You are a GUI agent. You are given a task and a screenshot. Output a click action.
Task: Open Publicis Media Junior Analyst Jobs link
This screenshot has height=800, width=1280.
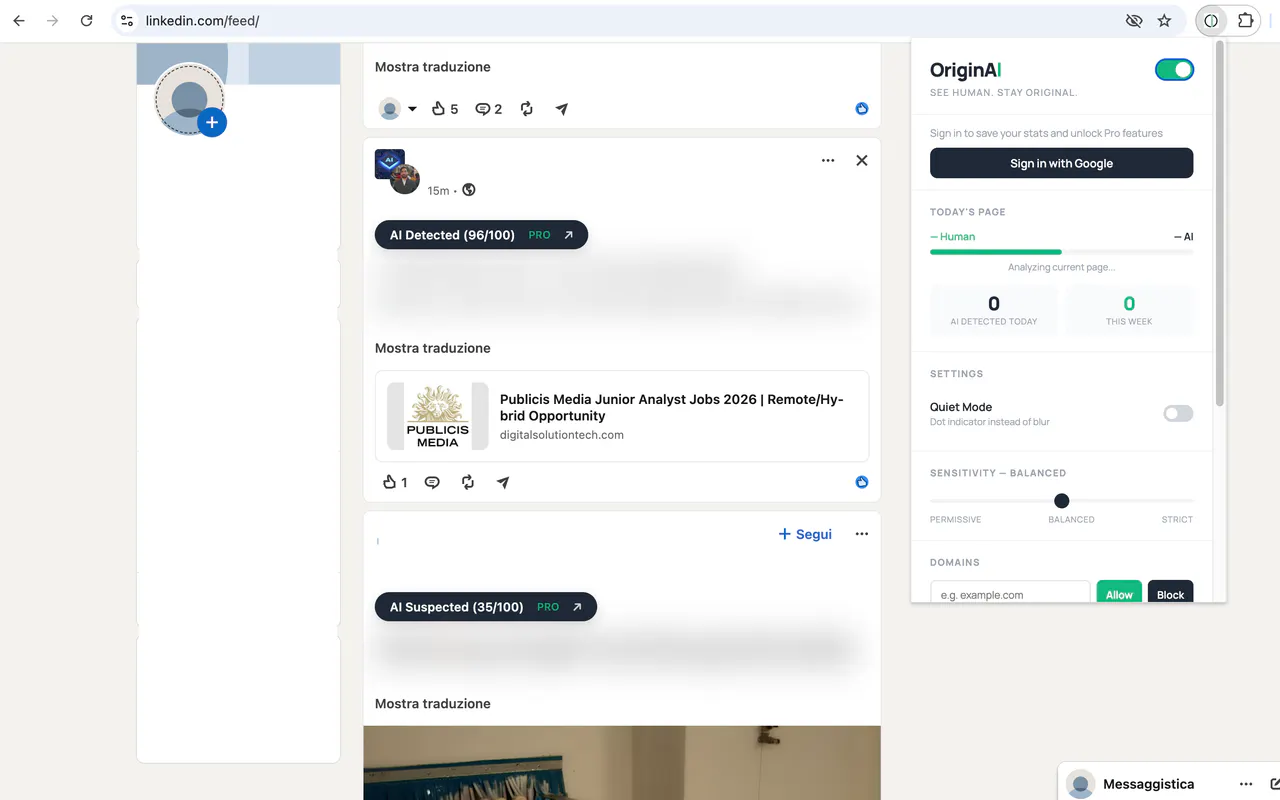click(672, 407)
